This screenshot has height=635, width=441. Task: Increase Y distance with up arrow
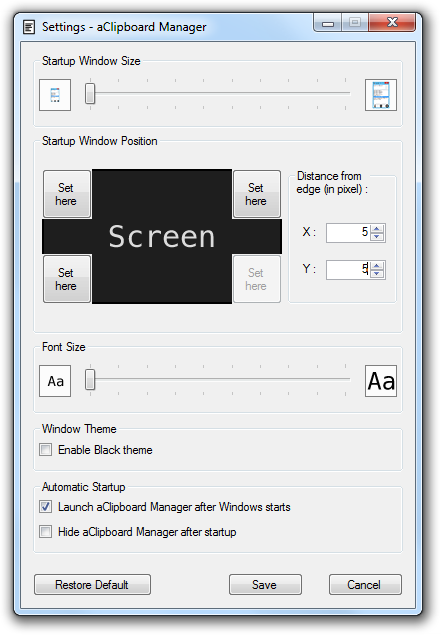pyautogui.click(x=377, y=265)
